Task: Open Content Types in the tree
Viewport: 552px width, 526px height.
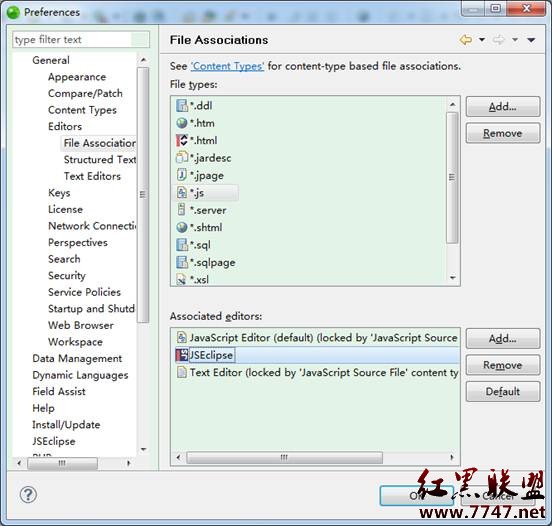Action: (x=82, y=110)
